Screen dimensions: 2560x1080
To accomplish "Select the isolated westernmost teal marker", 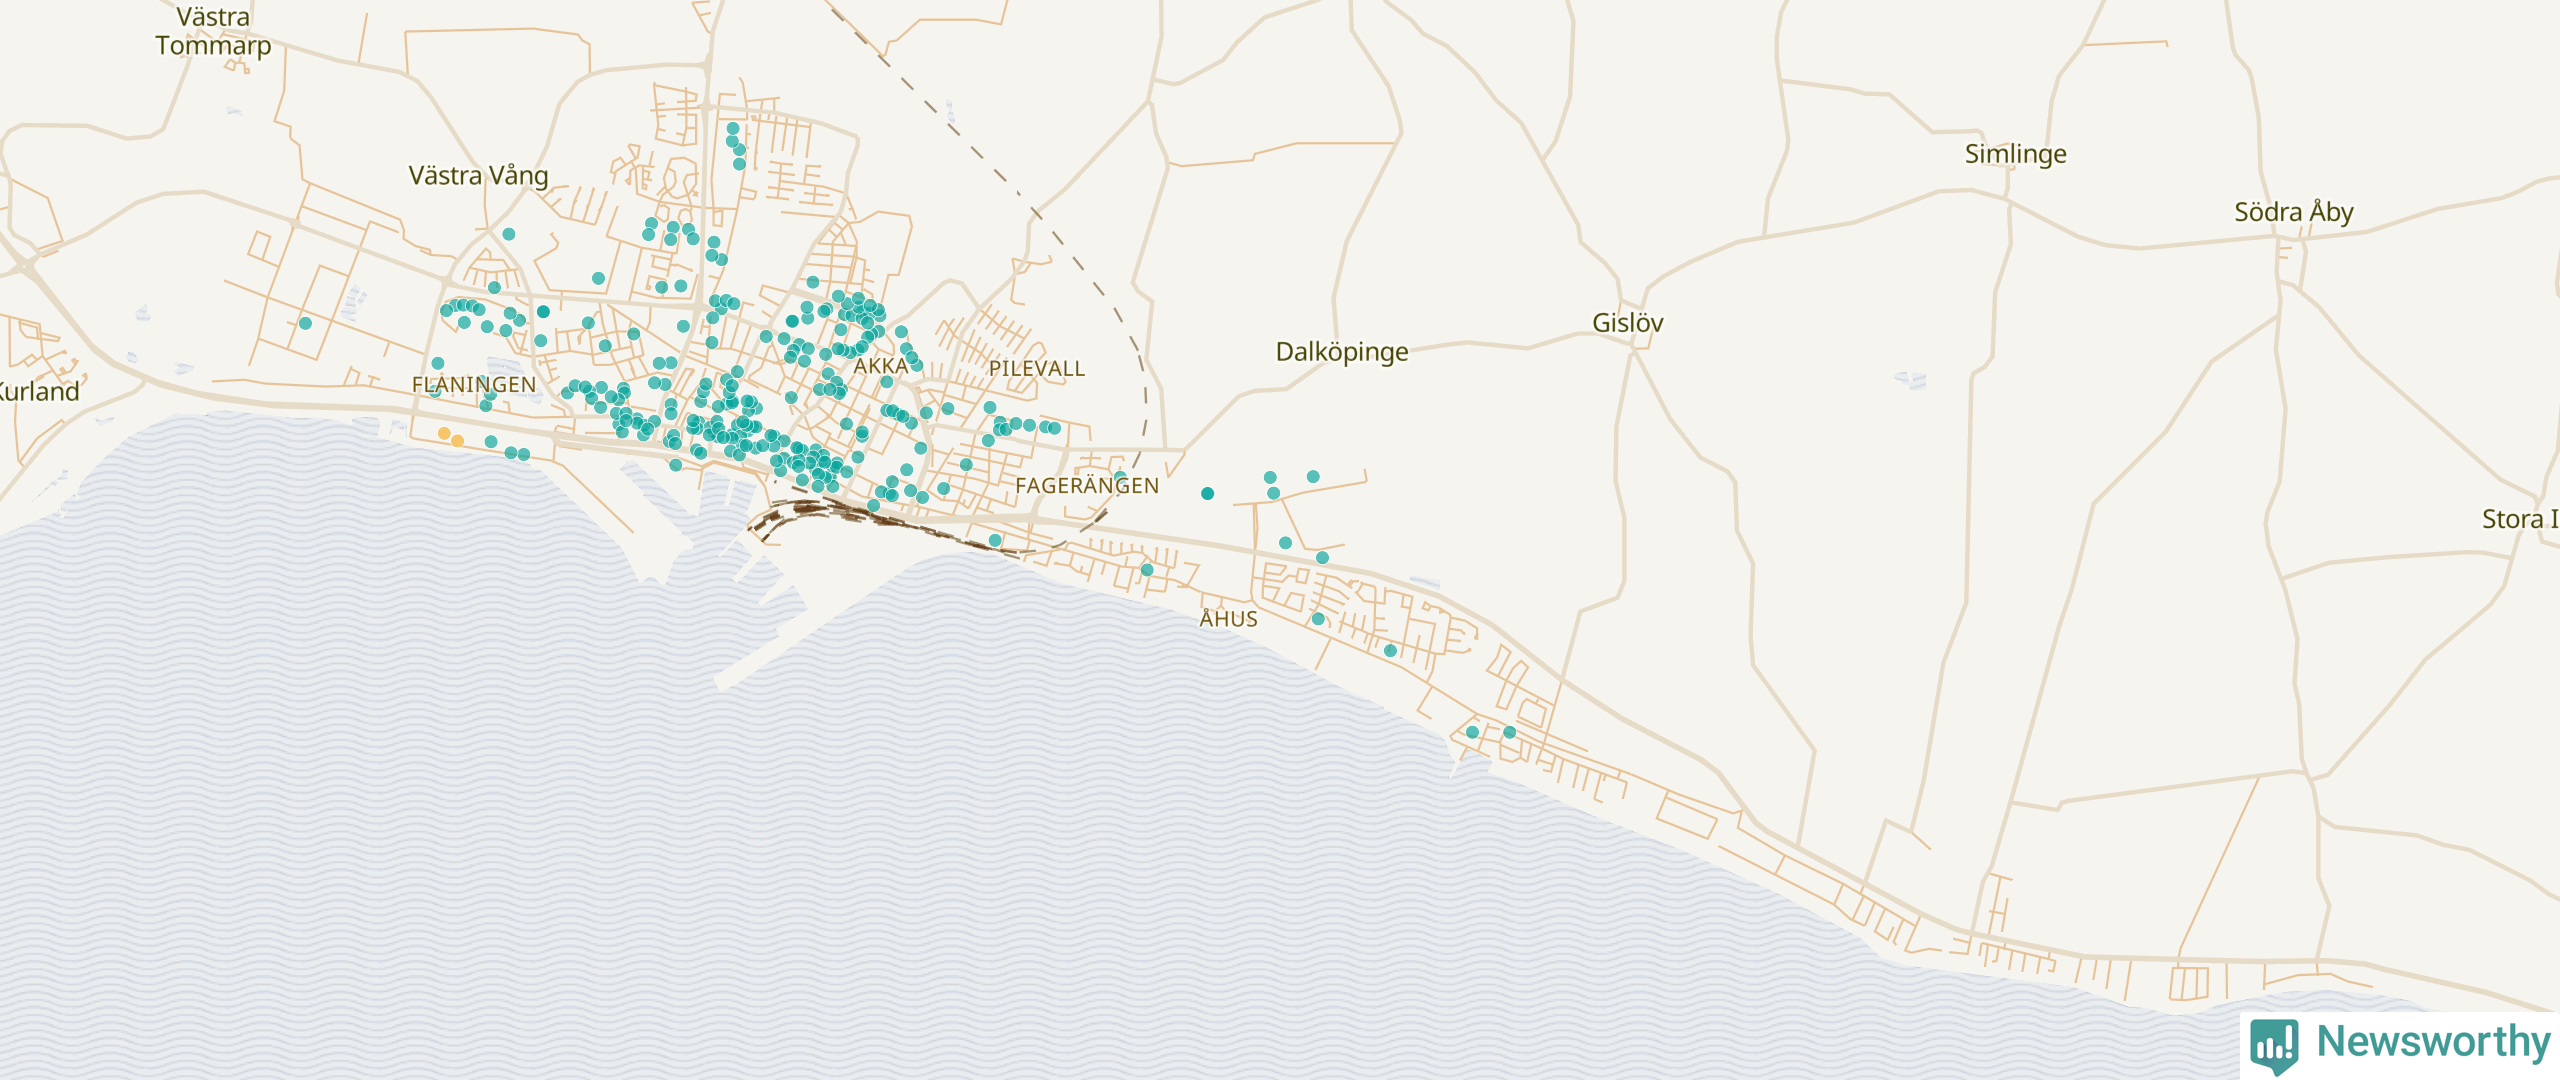I will (305, 323).
